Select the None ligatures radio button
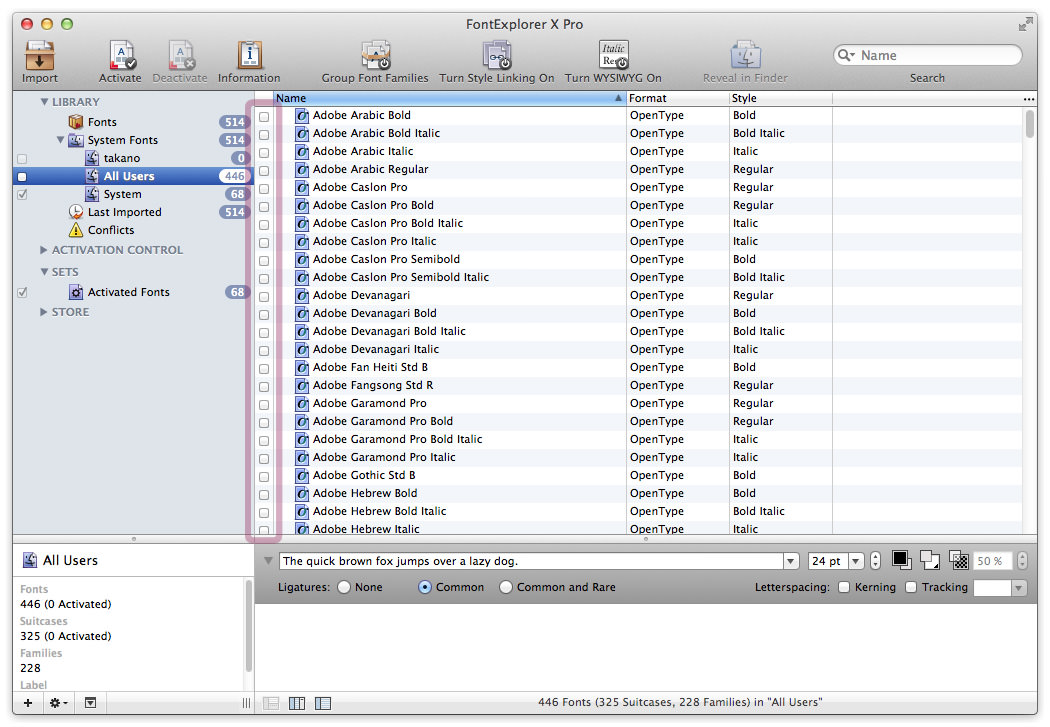 pos(344,587)
